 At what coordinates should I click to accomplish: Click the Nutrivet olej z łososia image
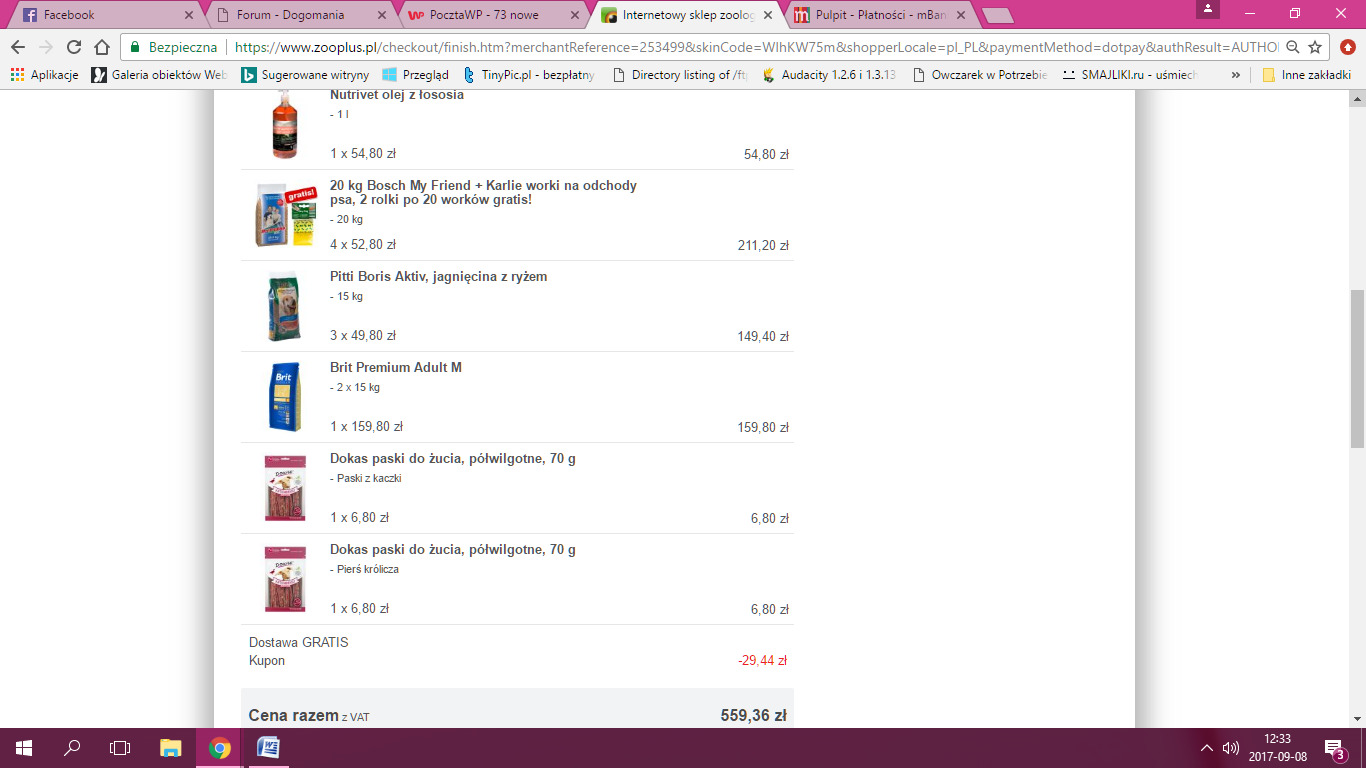point(286,124)
